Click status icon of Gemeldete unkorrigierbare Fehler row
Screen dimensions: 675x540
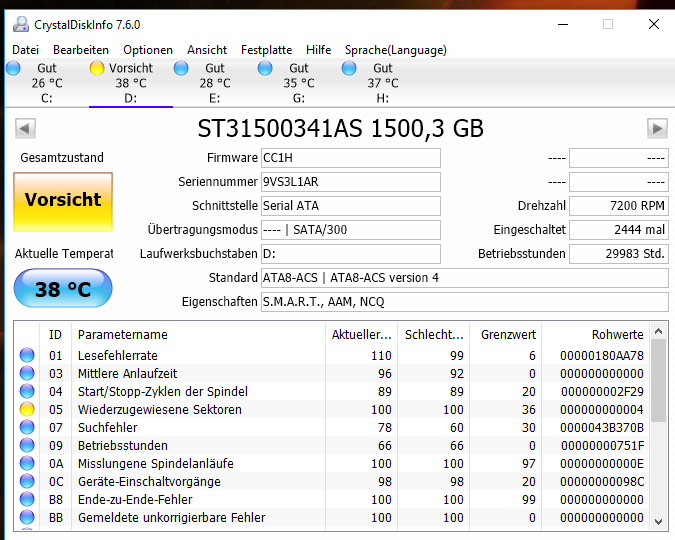[27, 517]
